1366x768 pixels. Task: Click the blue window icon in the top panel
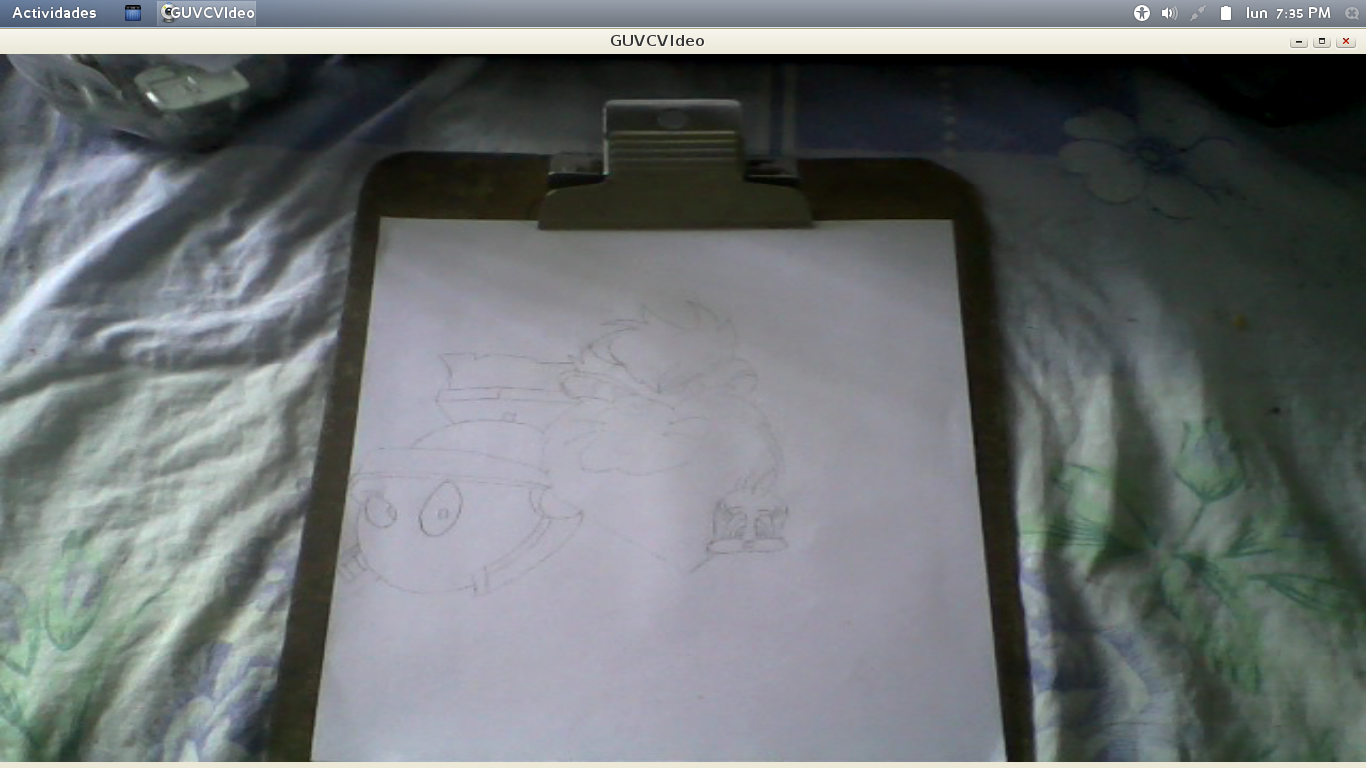coord(133,13)
